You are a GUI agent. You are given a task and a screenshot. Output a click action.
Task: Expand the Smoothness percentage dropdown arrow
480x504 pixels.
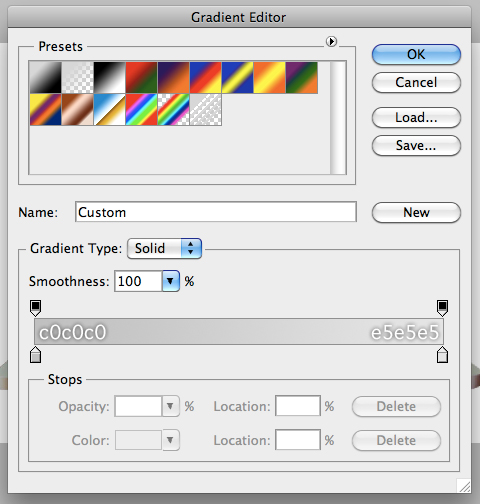[x=171, y=281]
